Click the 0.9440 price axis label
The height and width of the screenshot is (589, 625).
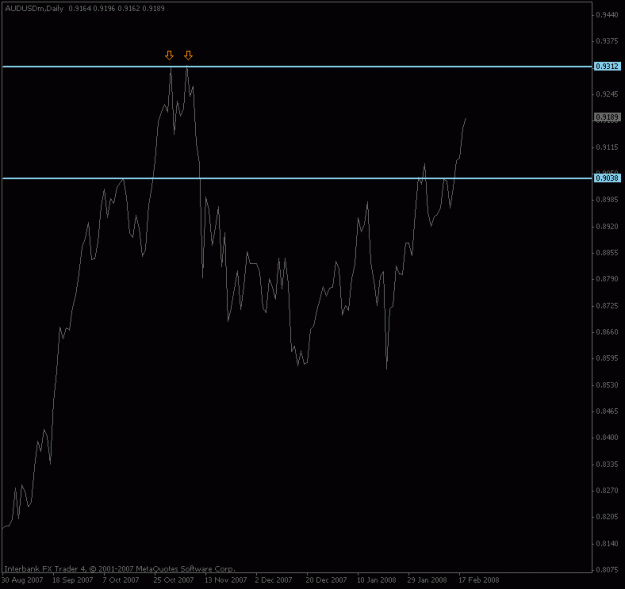point(607,15)
